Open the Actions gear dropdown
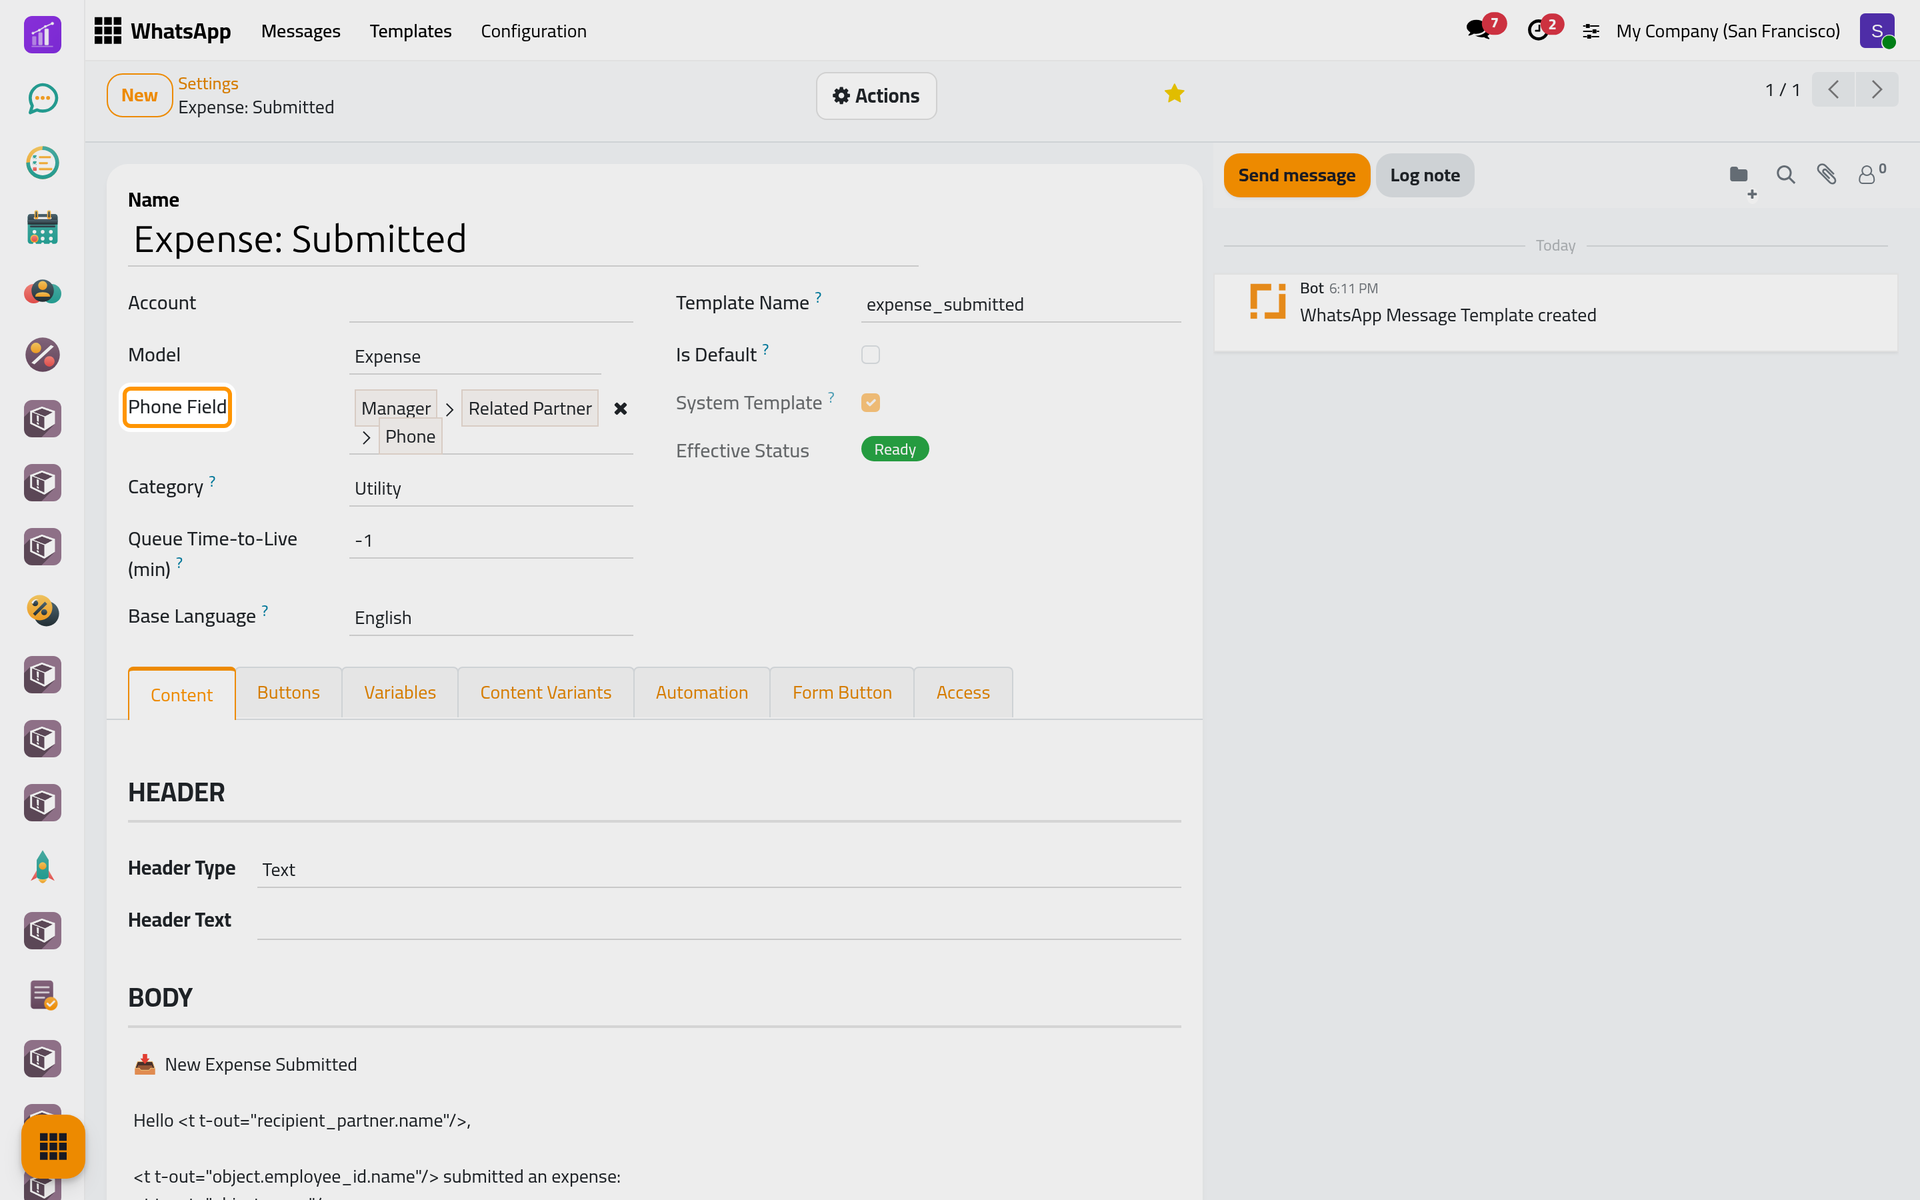This screenshot has width=1920, height=1200. click(876, 96)
